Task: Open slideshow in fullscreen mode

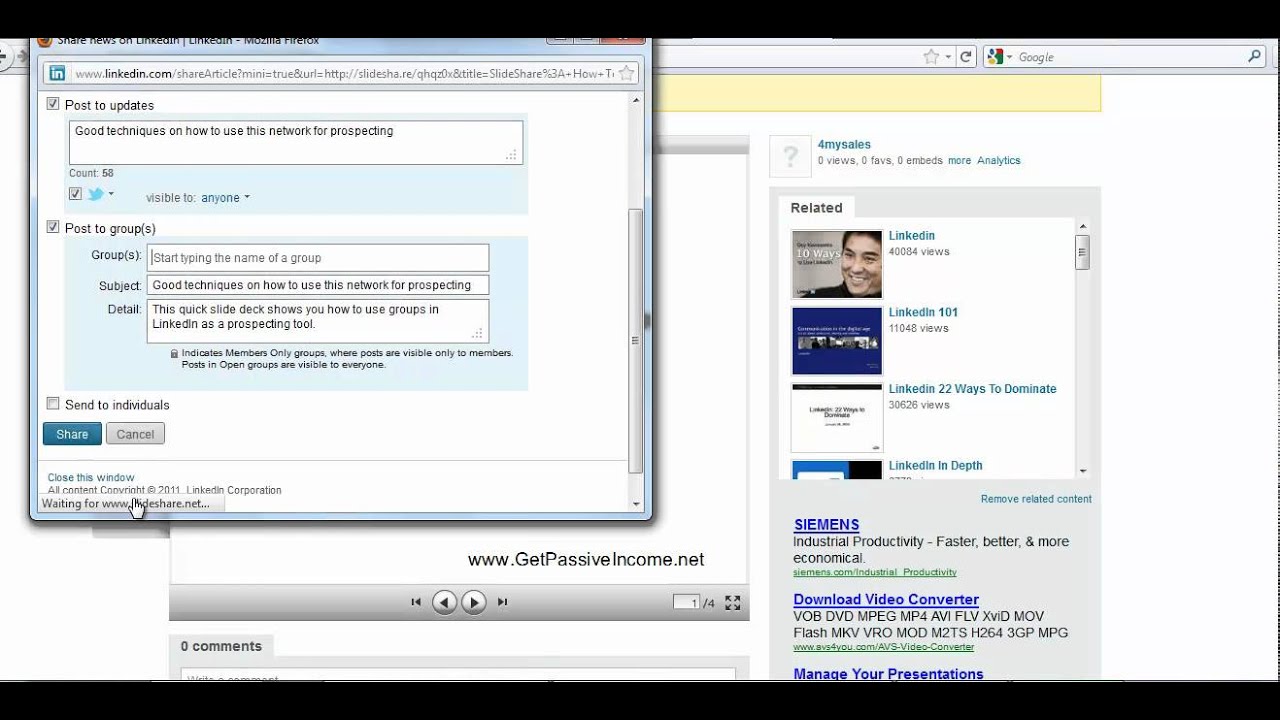Action: tap(733, 602)
